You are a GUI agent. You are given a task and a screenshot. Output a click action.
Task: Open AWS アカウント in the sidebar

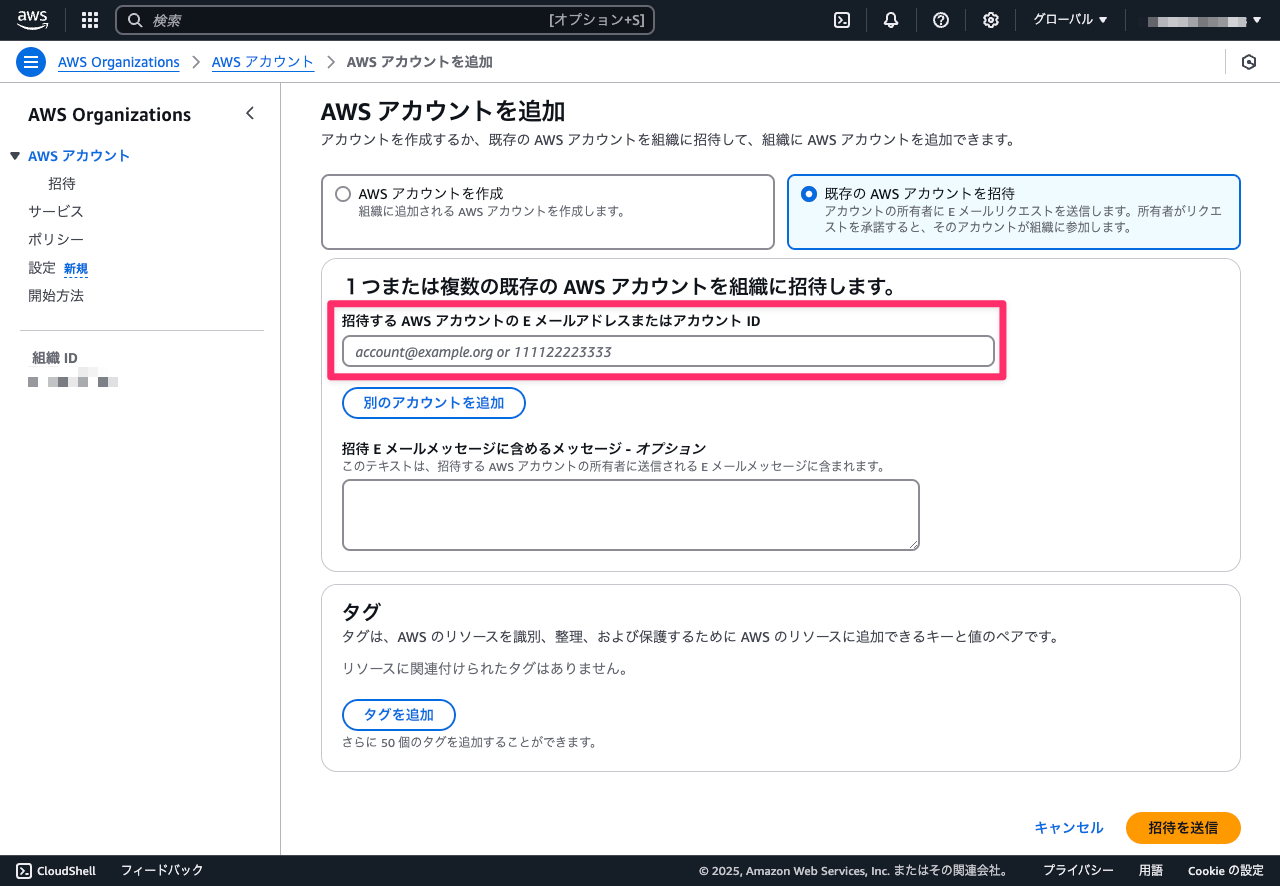[79, 156]
